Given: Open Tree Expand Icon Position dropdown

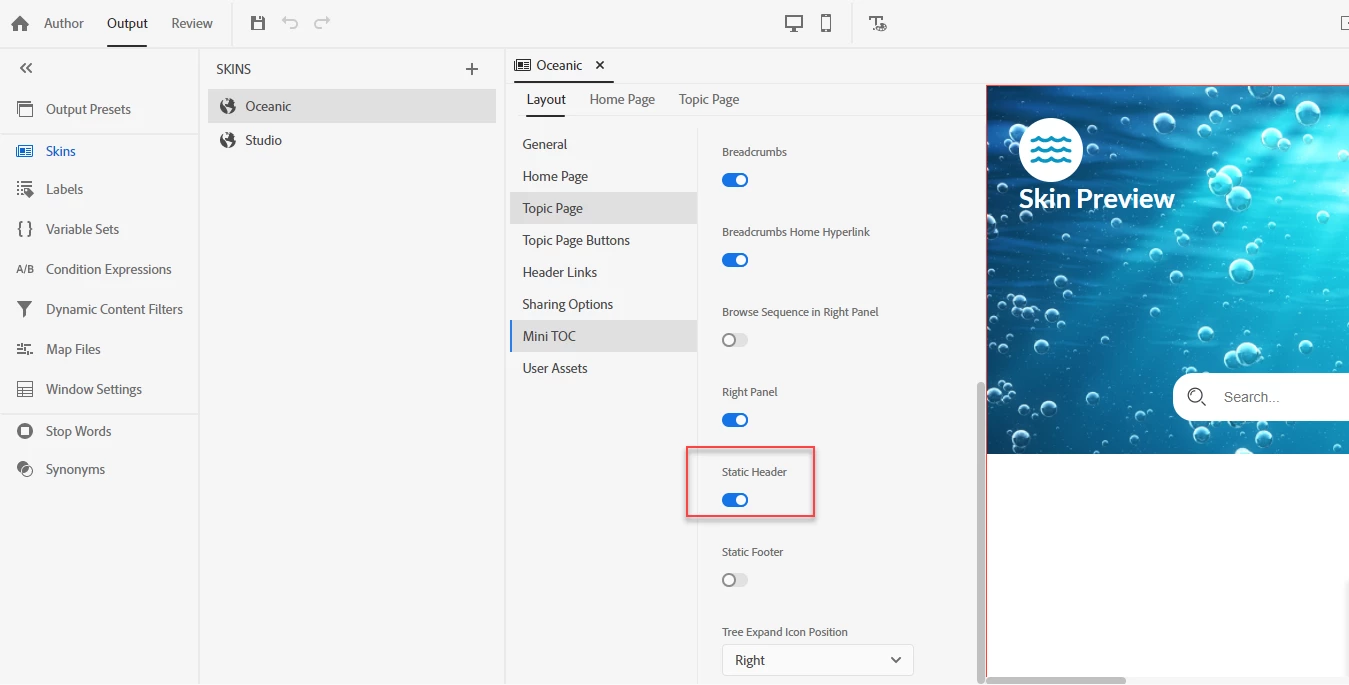Looking at the screenshot, I should click(x=818, y=660).
